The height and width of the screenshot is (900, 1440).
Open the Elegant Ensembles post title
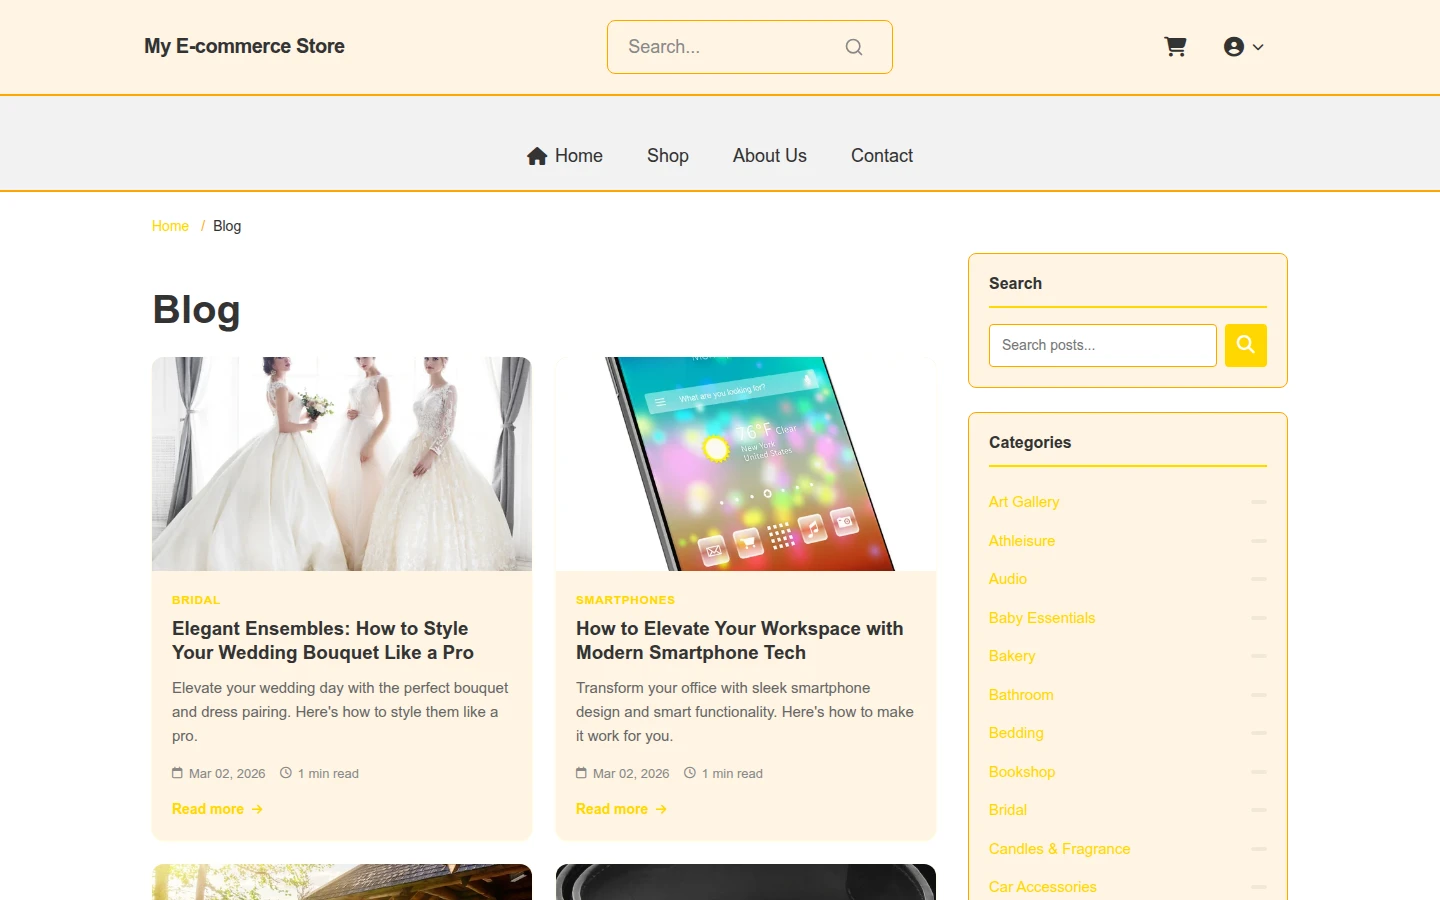tap(323, 640)
